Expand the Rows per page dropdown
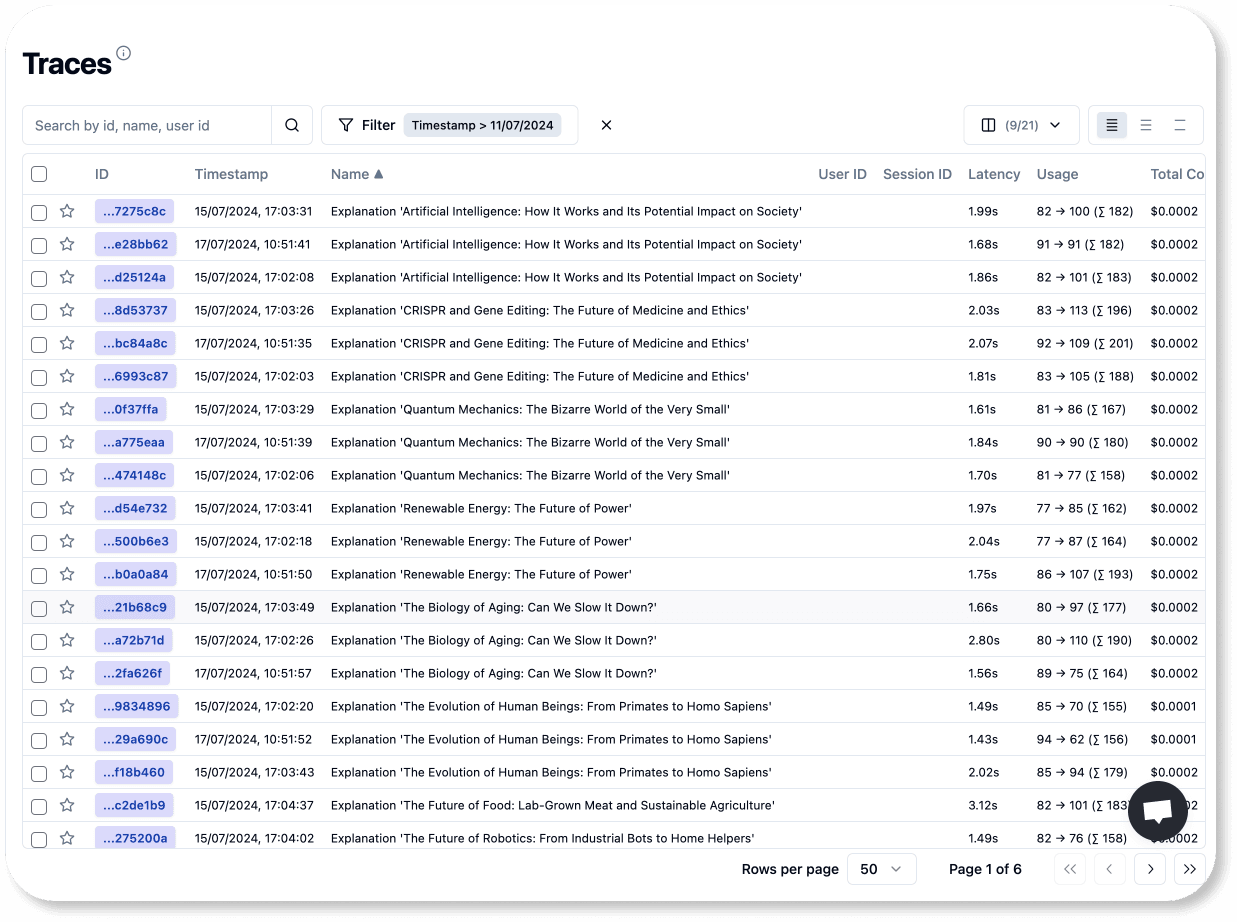The image size is (1237, 922). point(881,869)
